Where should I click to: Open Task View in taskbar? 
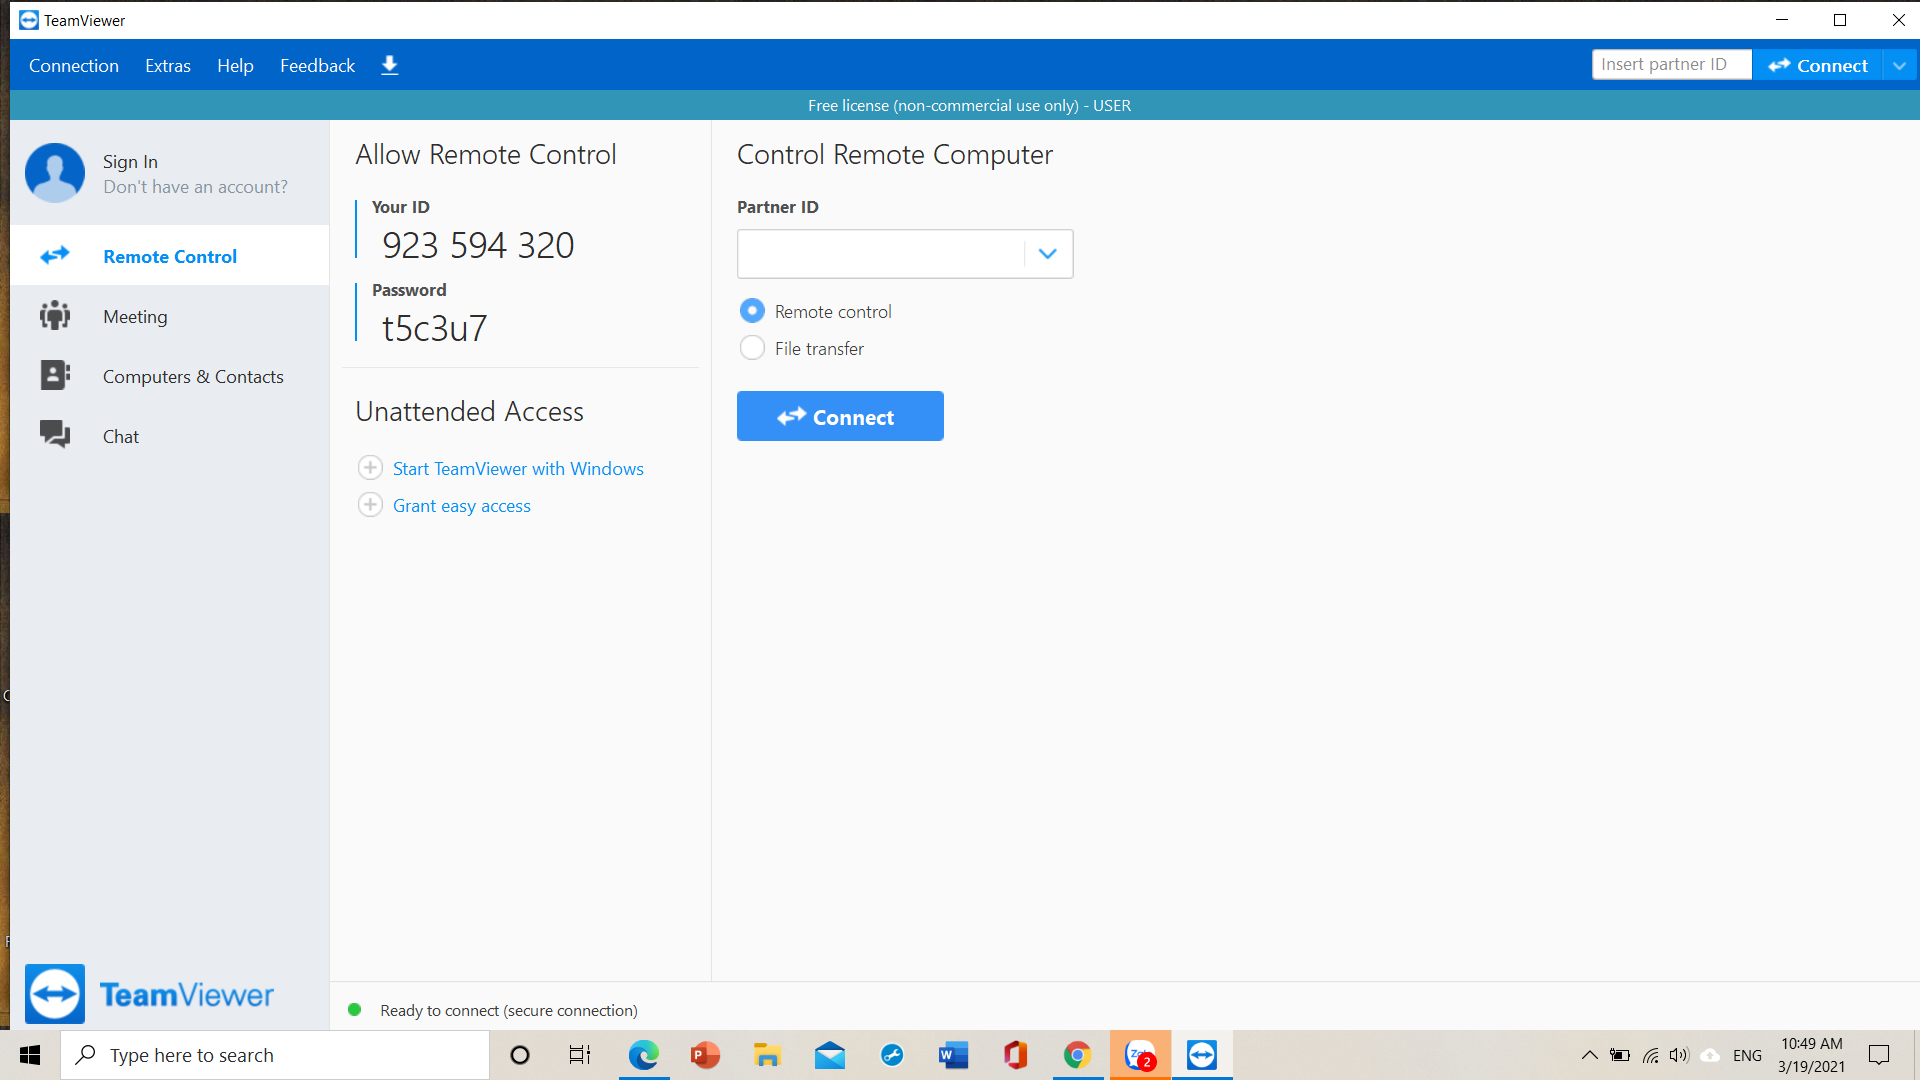(580, 1055)
